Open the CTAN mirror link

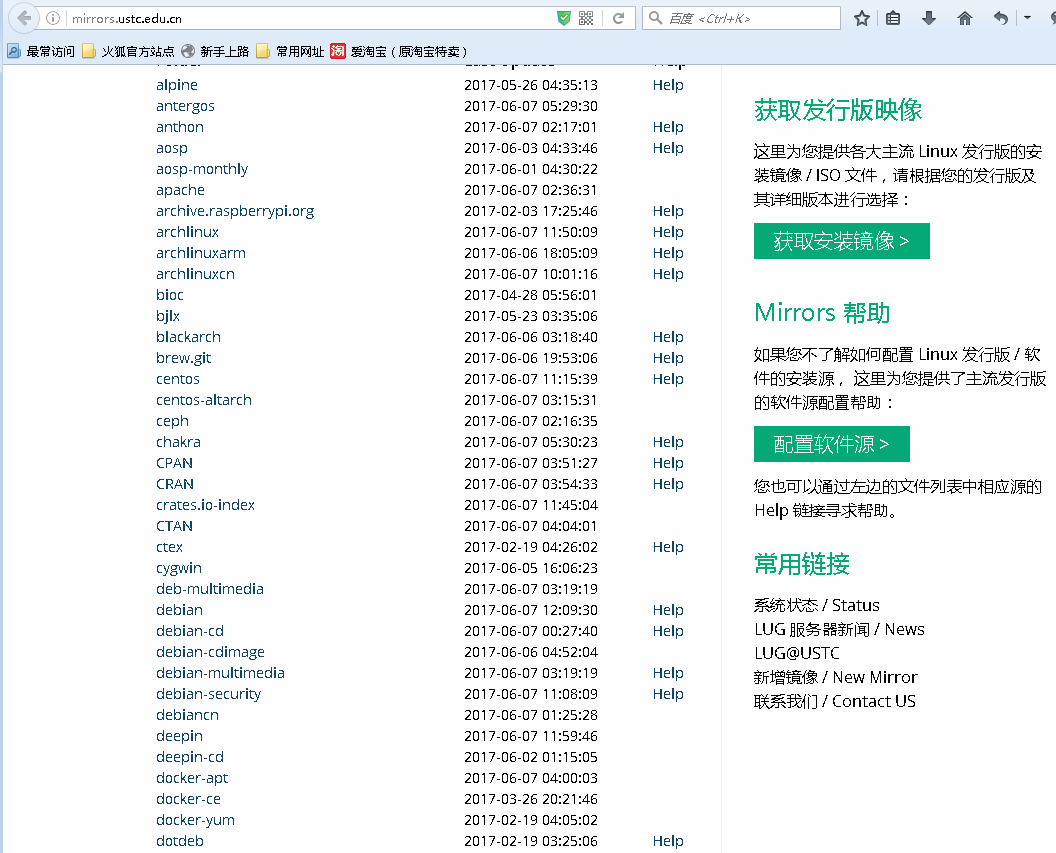(x=174, y=526)
